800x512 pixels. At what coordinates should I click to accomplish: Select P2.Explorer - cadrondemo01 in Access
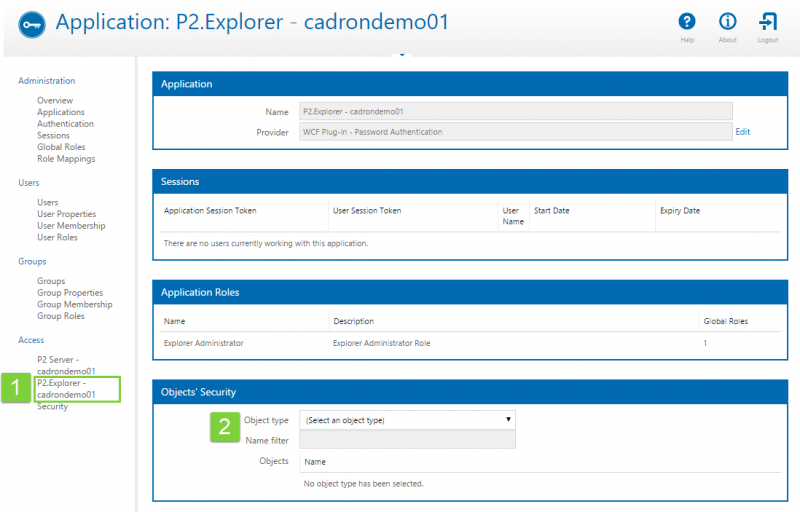coord(66,389)
